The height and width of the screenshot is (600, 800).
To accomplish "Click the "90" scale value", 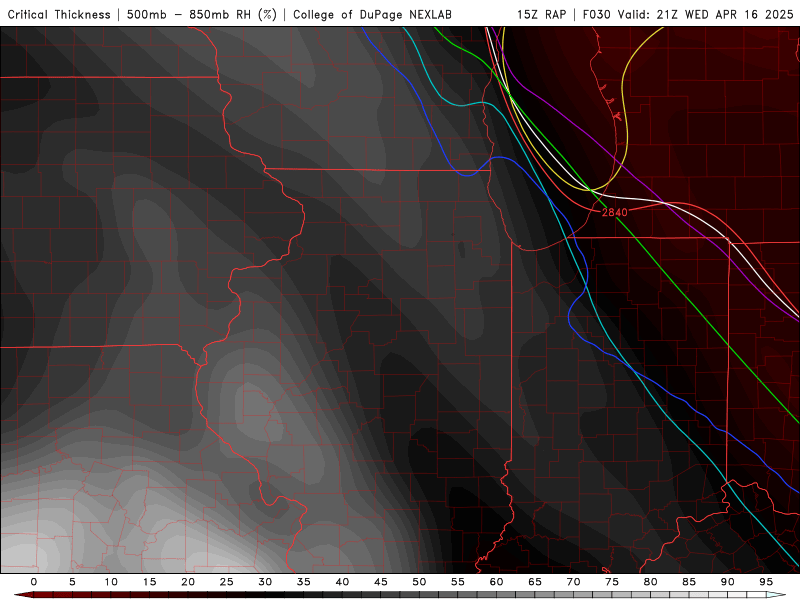I will [727, 582].
